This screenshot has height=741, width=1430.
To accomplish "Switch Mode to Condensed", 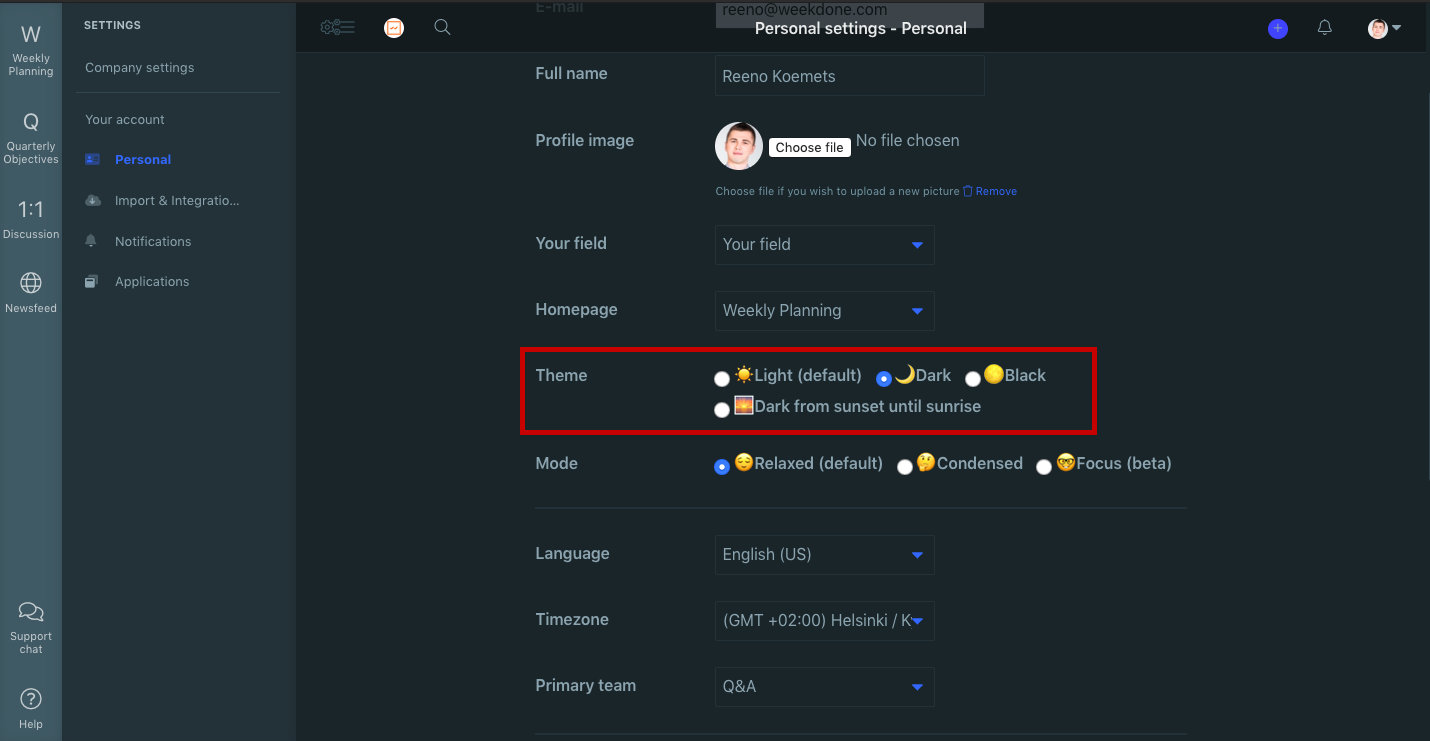I will 905,466.
